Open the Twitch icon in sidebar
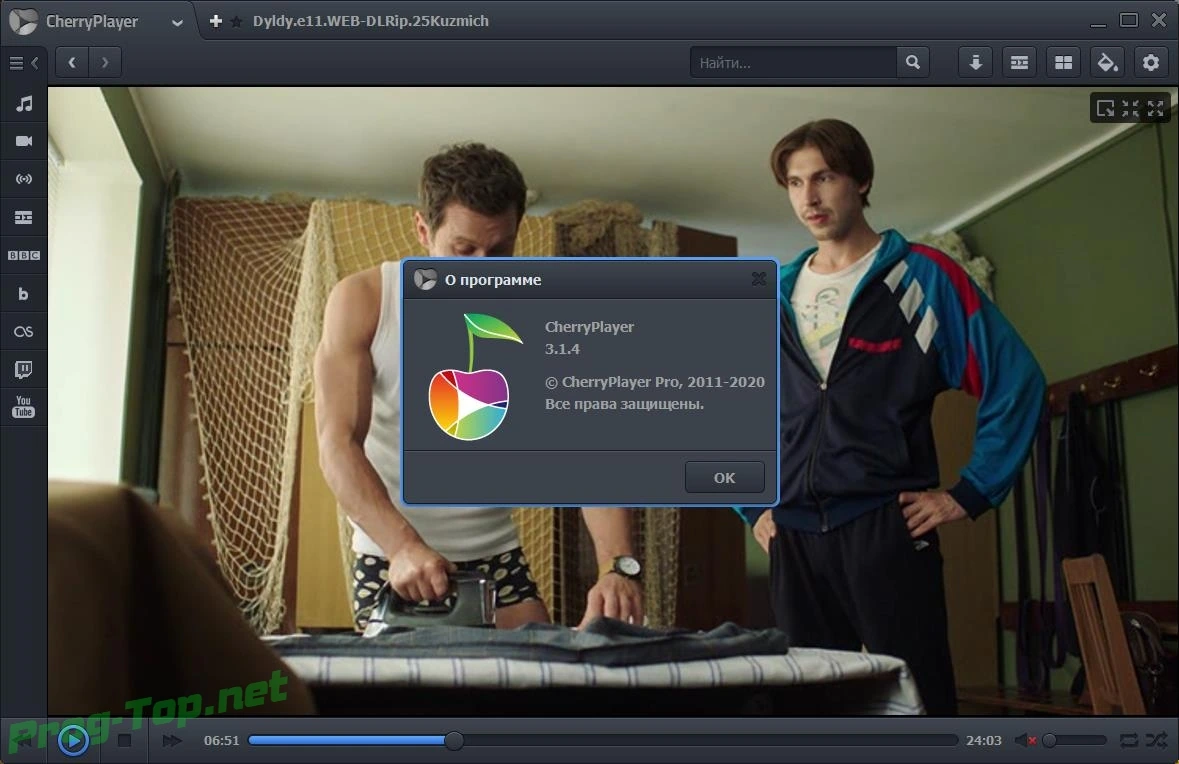The width and height of the screenshot is (1179, 764). point(24,369)
